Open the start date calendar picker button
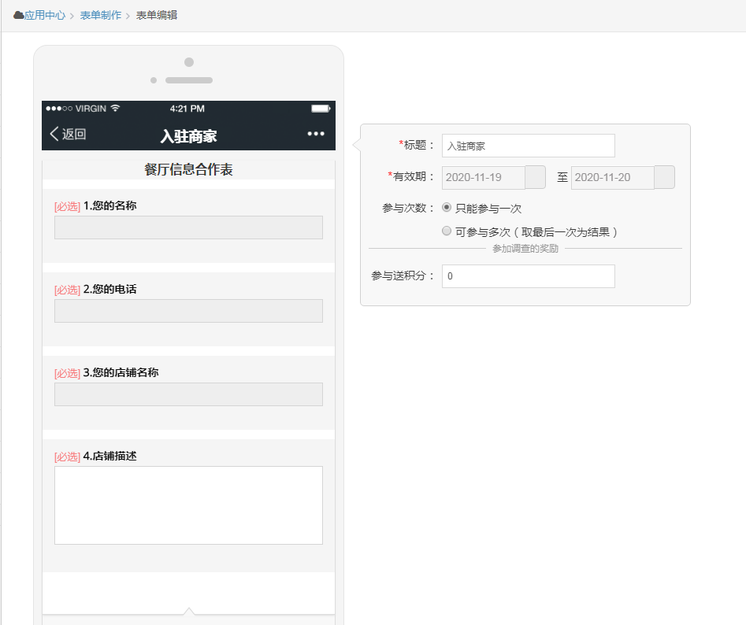The image size is (746, 625). pyautogui.click(x=535, y=177)
